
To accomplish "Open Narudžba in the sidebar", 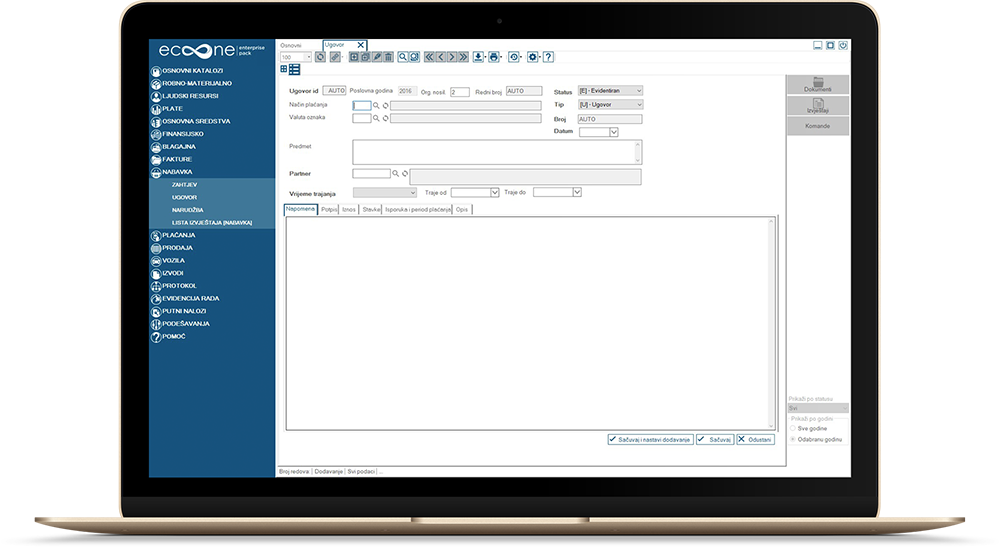I will (x=188, y=210).
